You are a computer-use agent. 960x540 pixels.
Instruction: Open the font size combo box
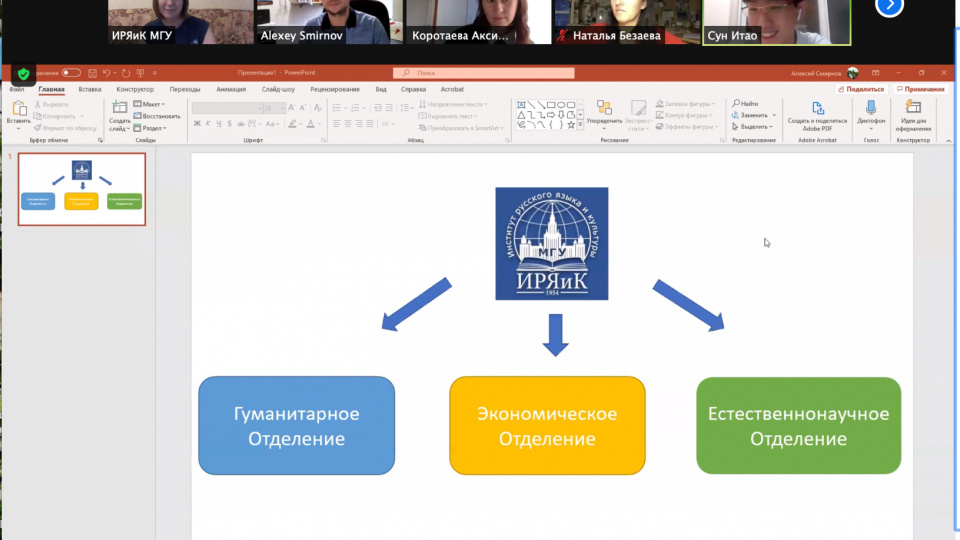click(274, 108)
